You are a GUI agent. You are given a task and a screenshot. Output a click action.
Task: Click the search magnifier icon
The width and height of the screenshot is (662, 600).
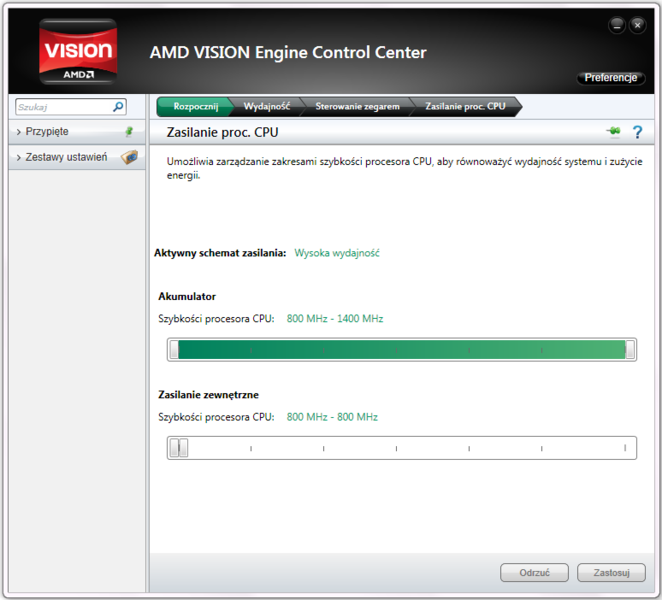tap(118, 107)
